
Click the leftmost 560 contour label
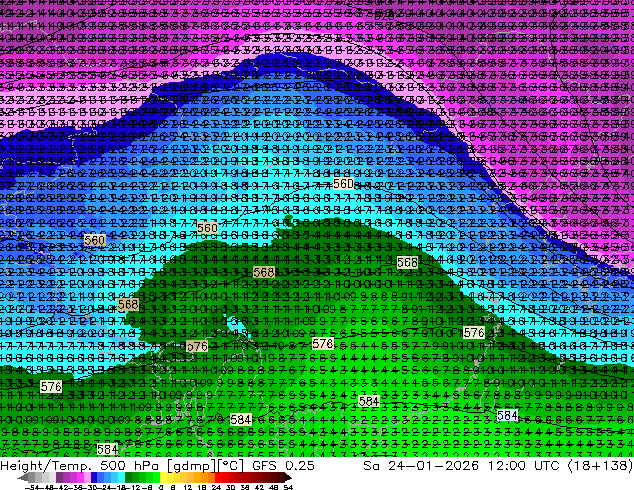[x=94, y=240]
